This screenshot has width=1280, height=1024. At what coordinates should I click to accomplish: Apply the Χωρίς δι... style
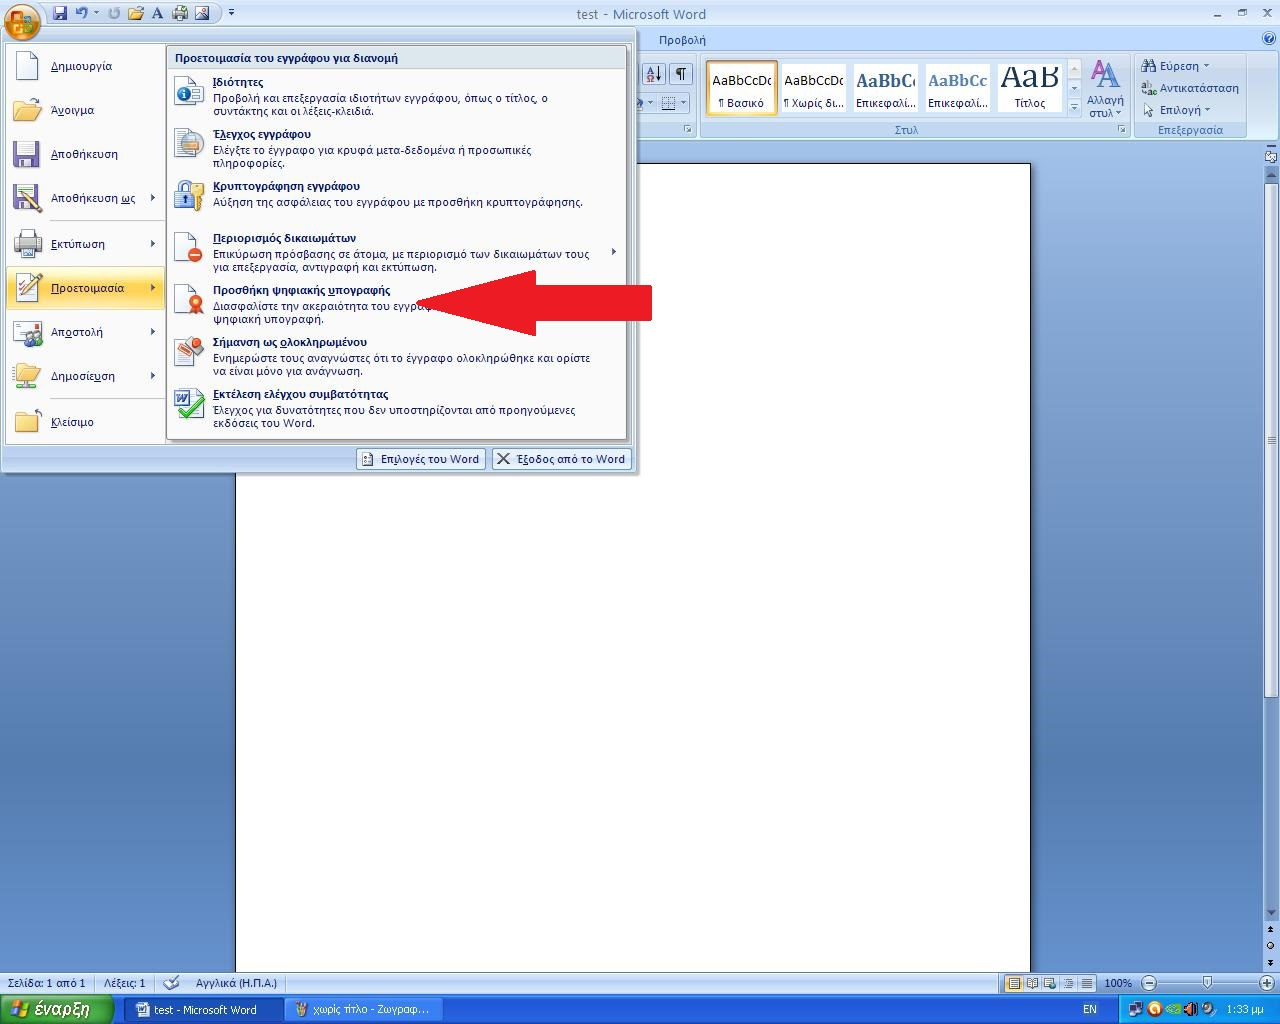point(813,88)
